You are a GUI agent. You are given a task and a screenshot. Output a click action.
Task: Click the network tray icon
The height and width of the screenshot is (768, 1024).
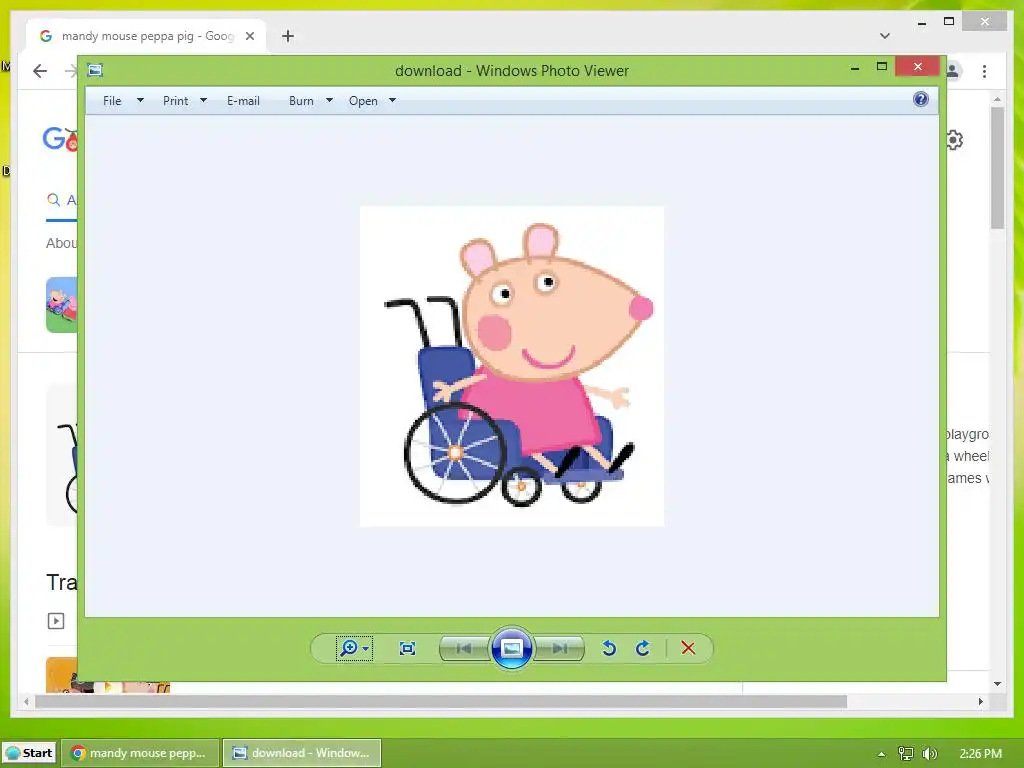click(905, 754)
